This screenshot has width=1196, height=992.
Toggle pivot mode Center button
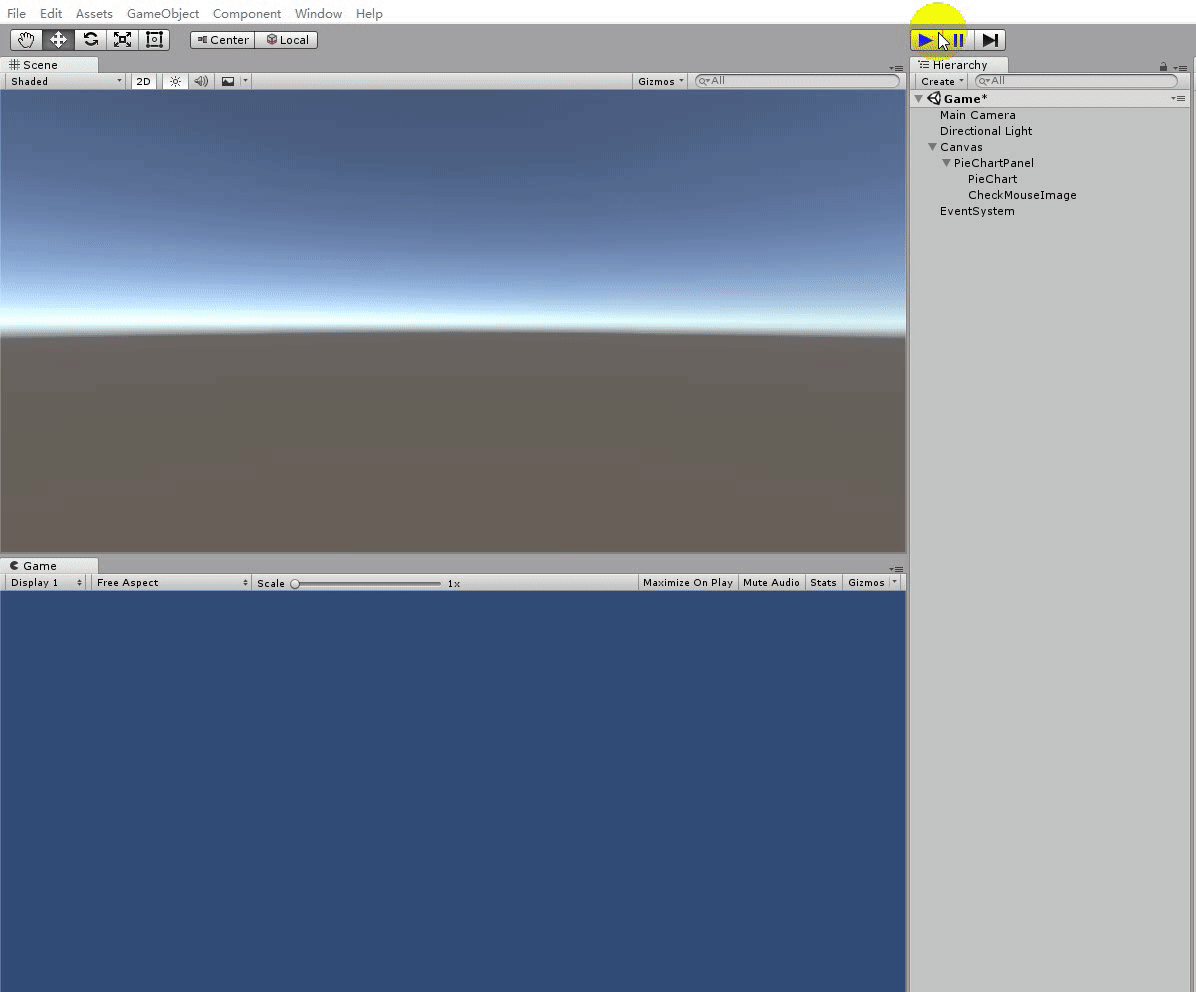(223, 40)
